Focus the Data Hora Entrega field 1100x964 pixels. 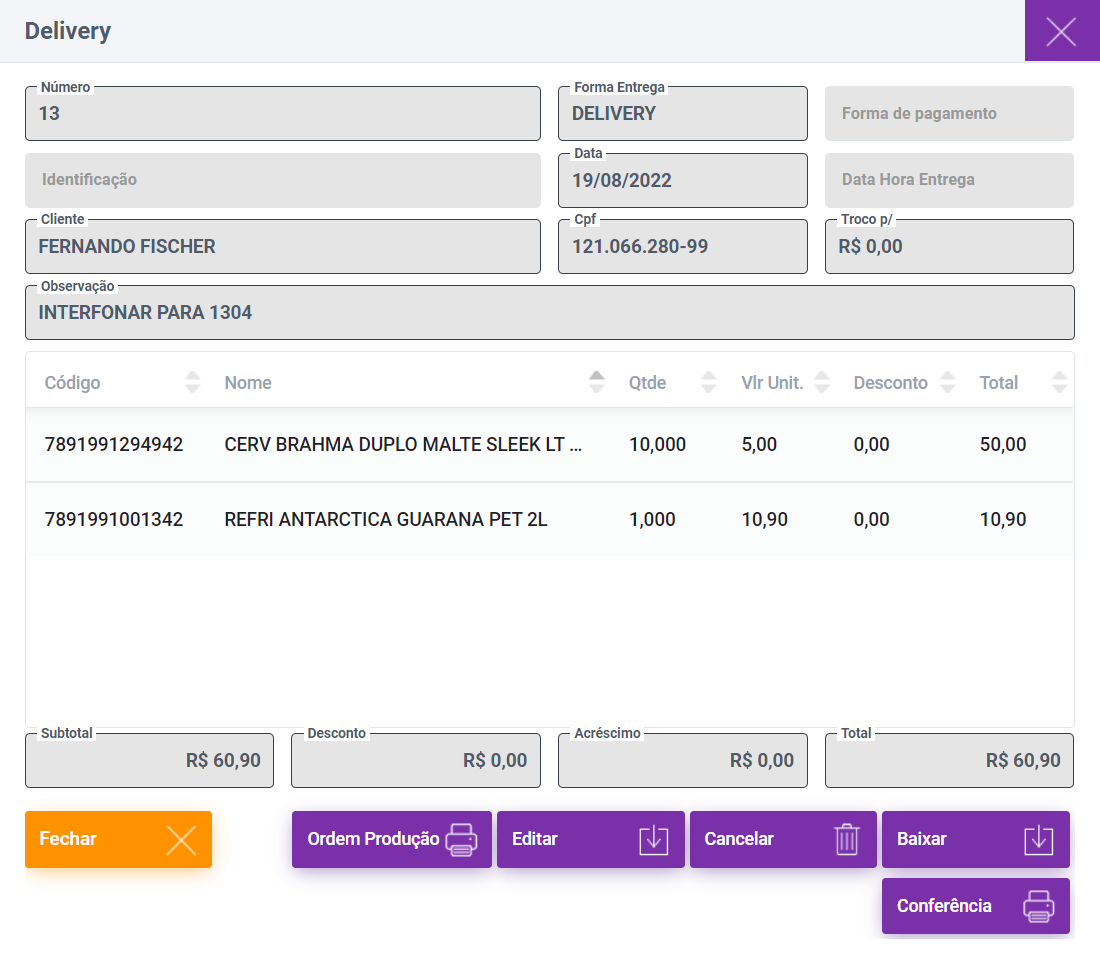(x=948, y=180)
